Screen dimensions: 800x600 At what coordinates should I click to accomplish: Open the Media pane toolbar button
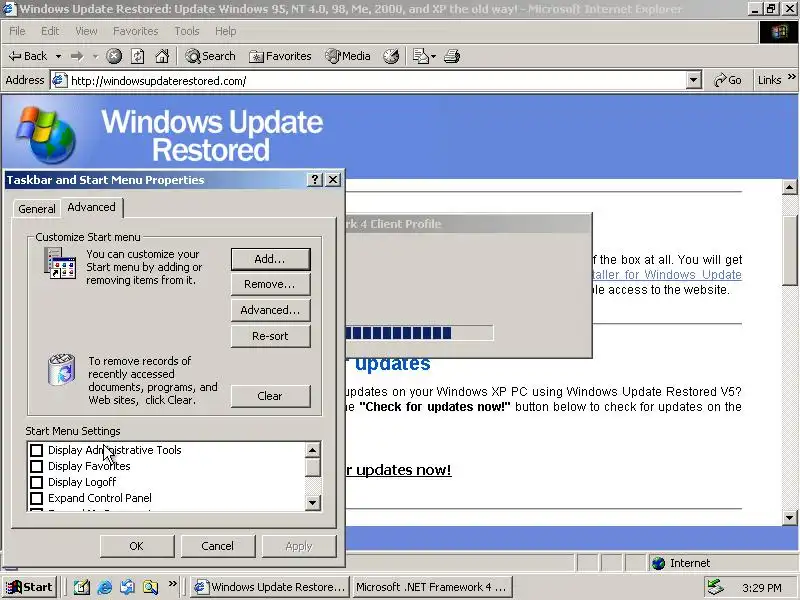tap(348, 56)
